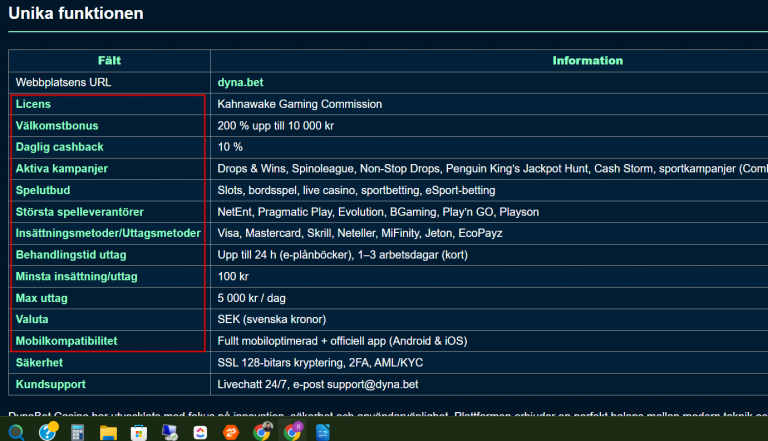
Task: Open the ClickUp app in taskbar
Action: click(x=200, y=432)
